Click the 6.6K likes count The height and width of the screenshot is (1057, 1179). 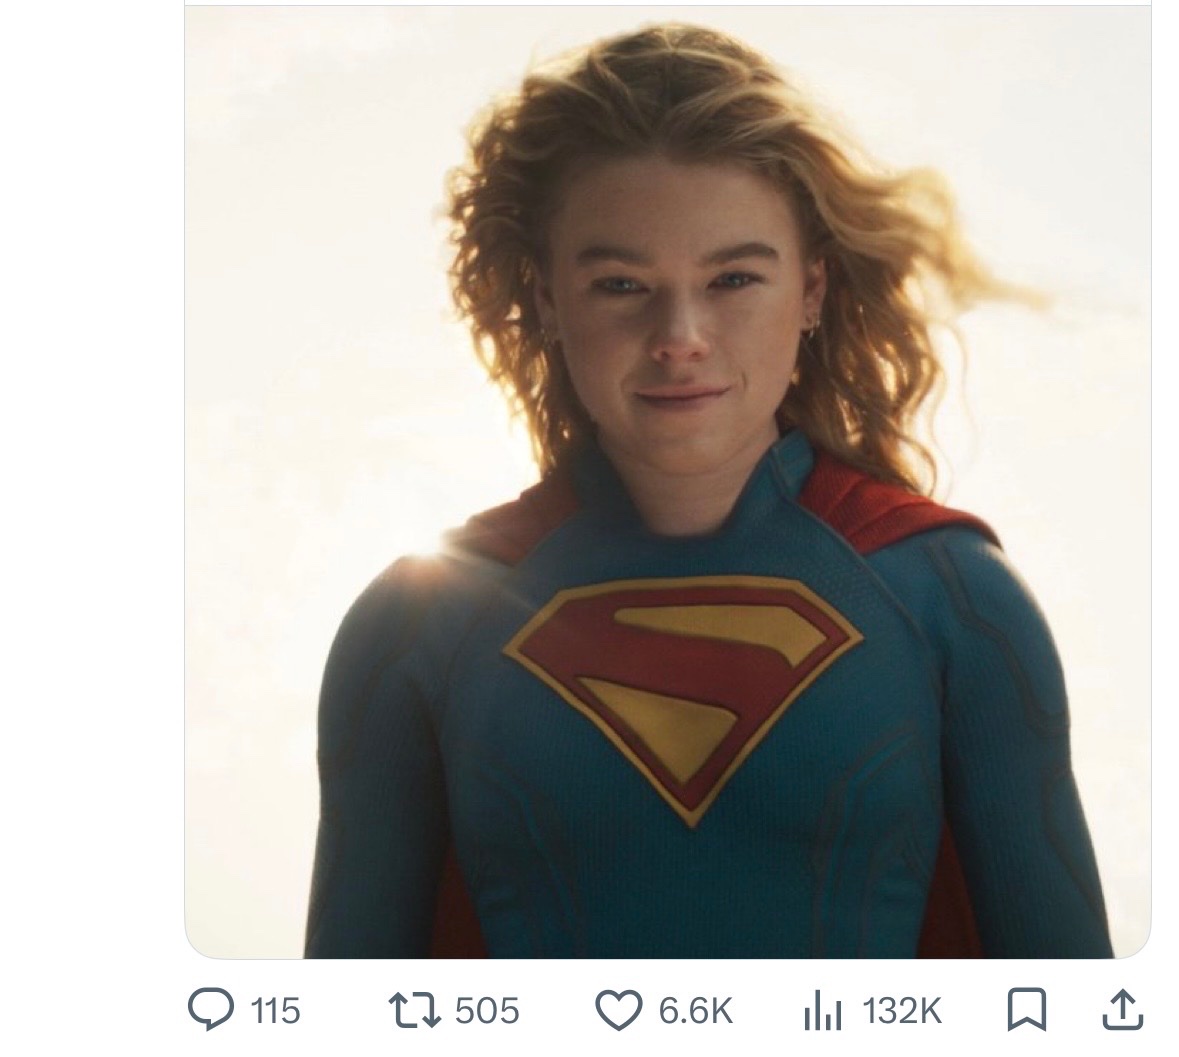coord(696,1010)
